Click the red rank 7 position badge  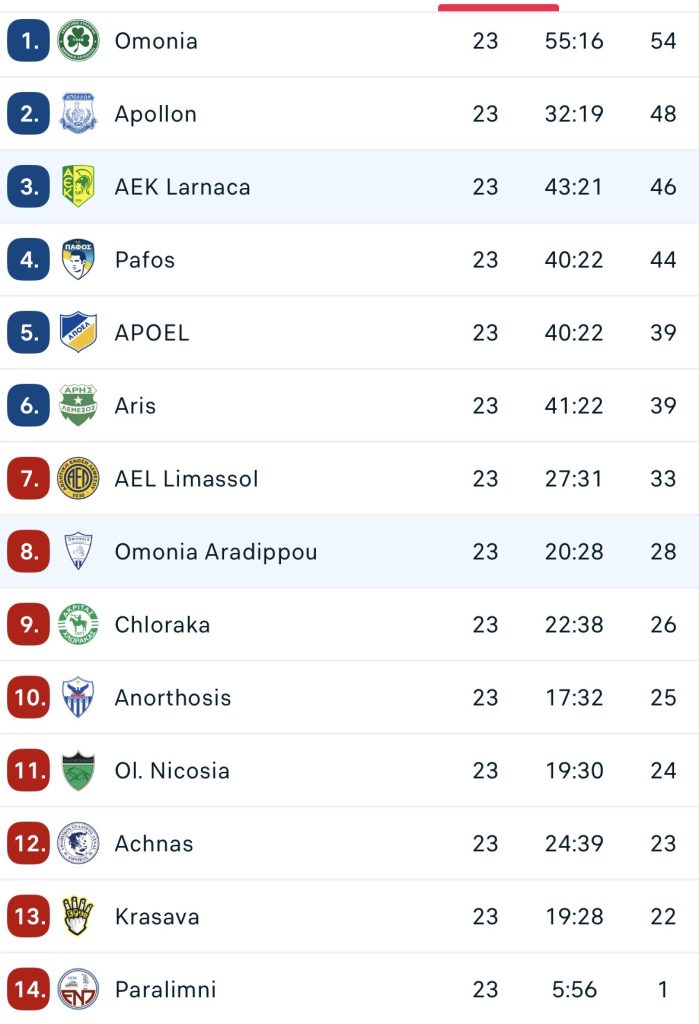28,479
